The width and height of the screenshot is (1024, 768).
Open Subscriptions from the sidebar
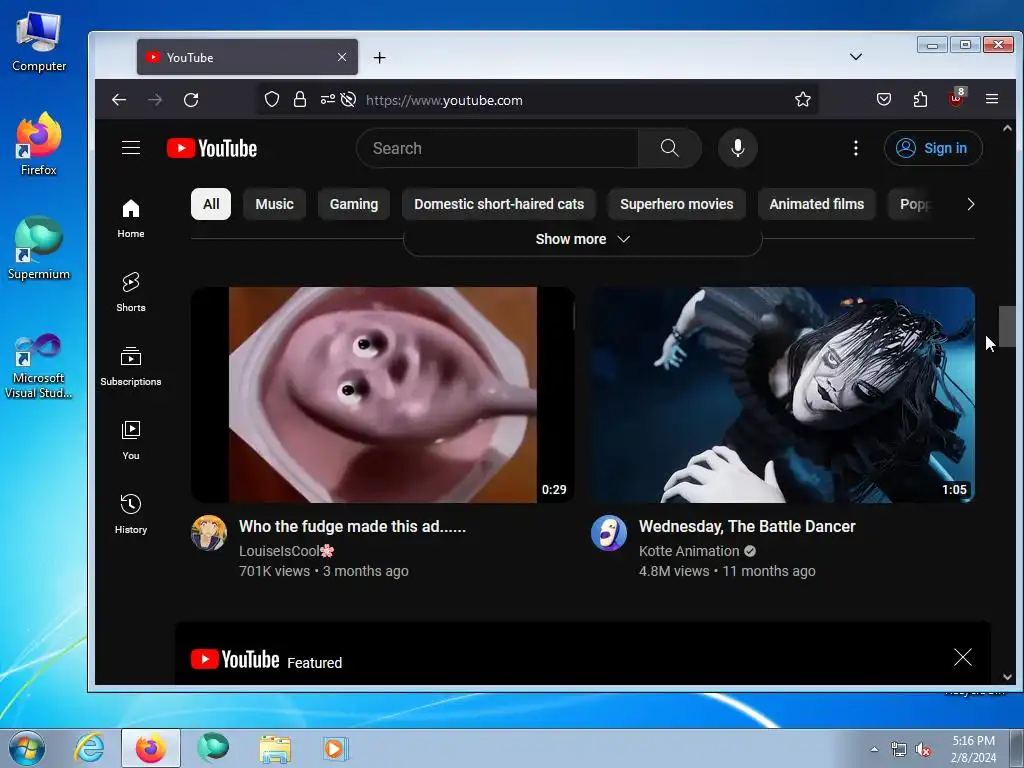131,366
